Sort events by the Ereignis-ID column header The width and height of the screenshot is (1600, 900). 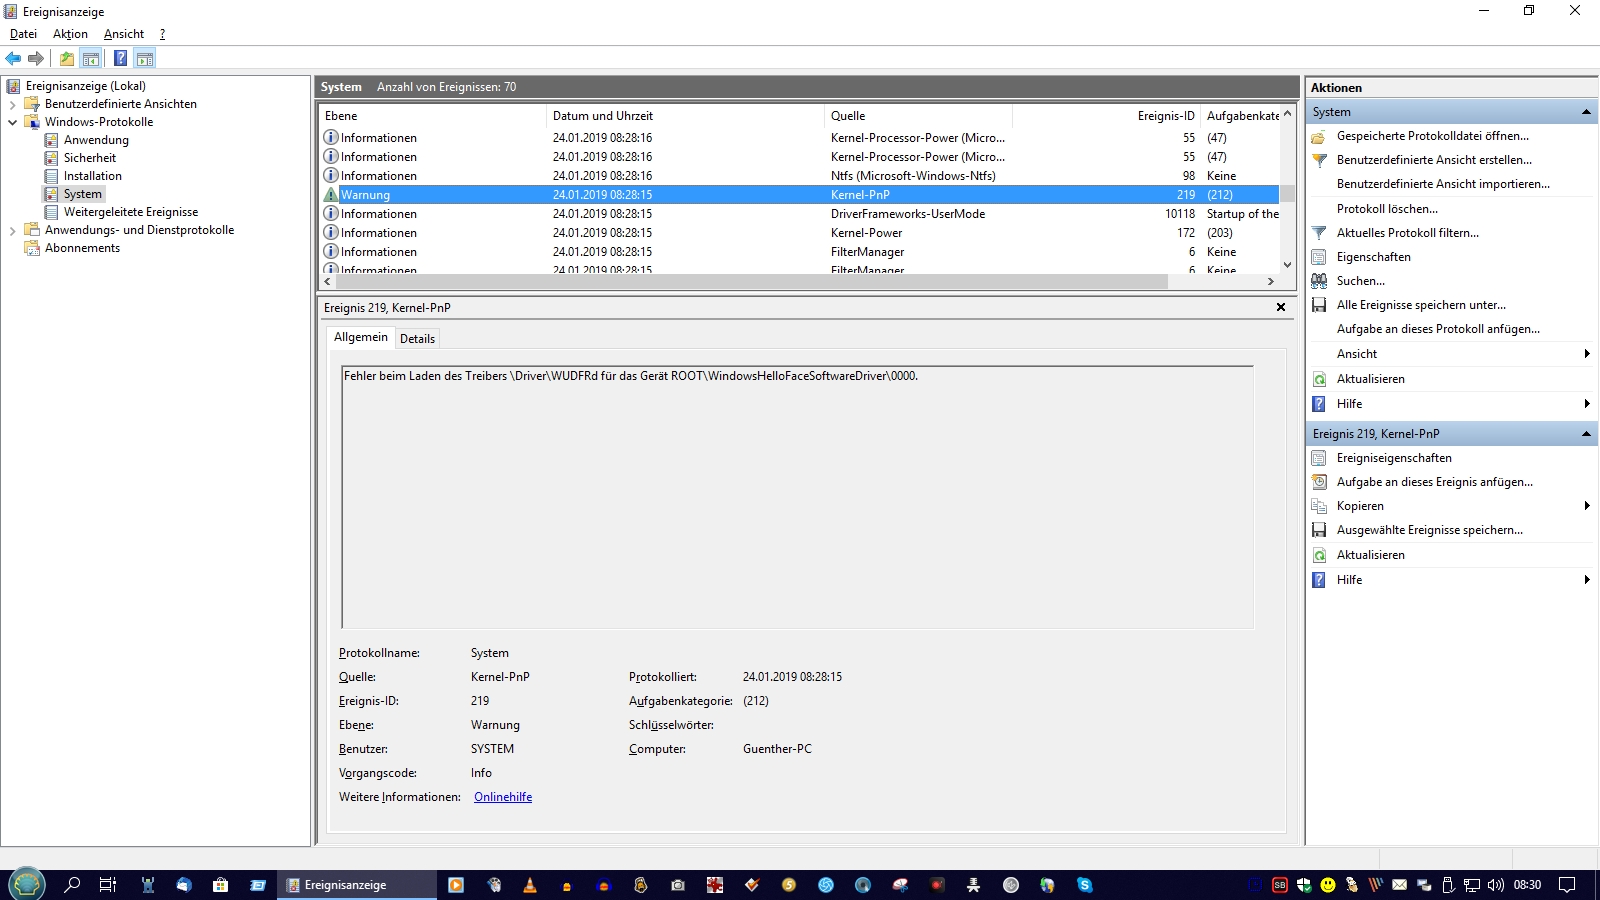point(1106,116)
